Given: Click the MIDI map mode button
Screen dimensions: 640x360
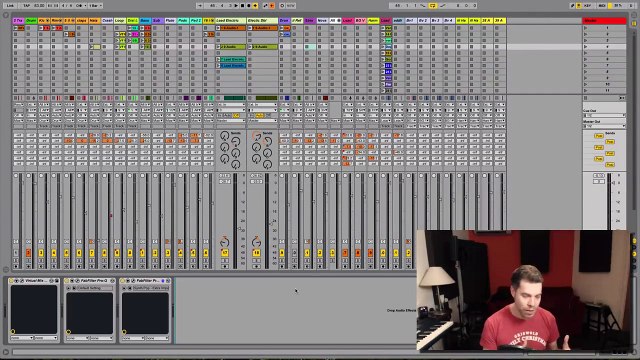Looking at the screenshot, I should pyautogui.click(x=602, y=6).
